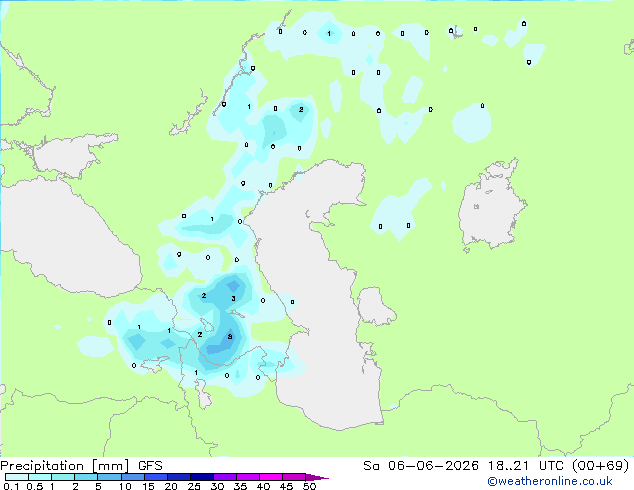Click the legend label '15'

148,486
